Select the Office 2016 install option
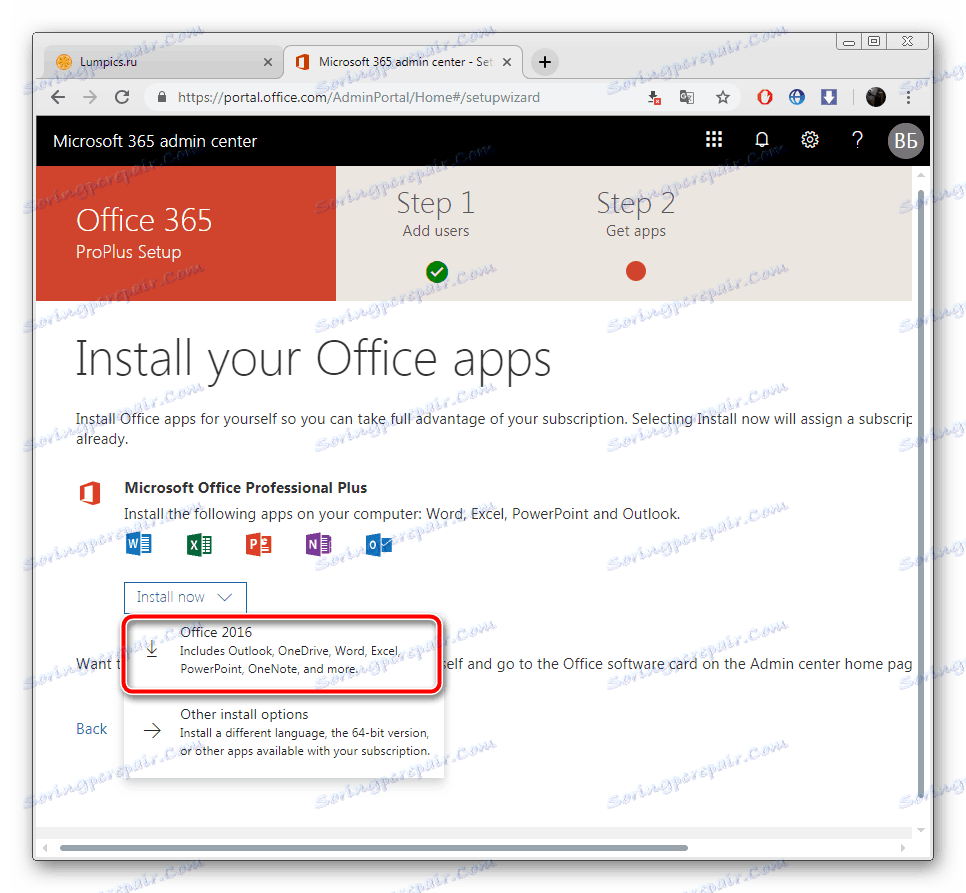 click(282, 653)
